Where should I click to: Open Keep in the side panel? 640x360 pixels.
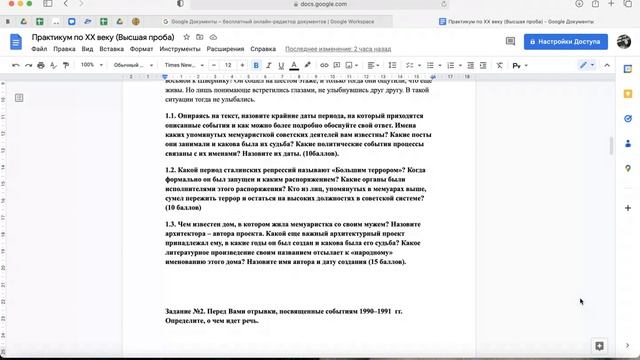click(628, 94)
